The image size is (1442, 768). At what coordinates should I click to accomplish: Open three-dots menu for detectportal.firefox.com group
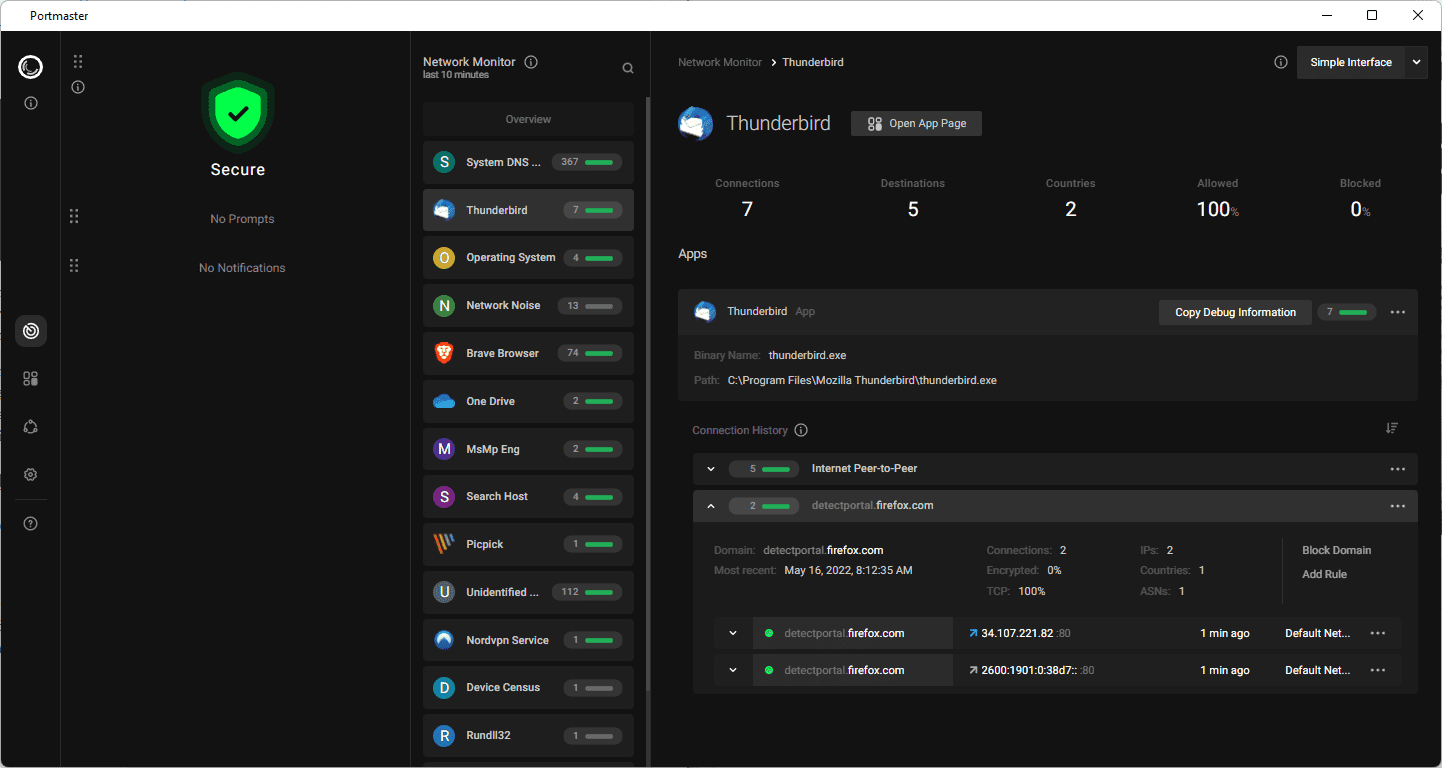click(x=1398, y=506)
